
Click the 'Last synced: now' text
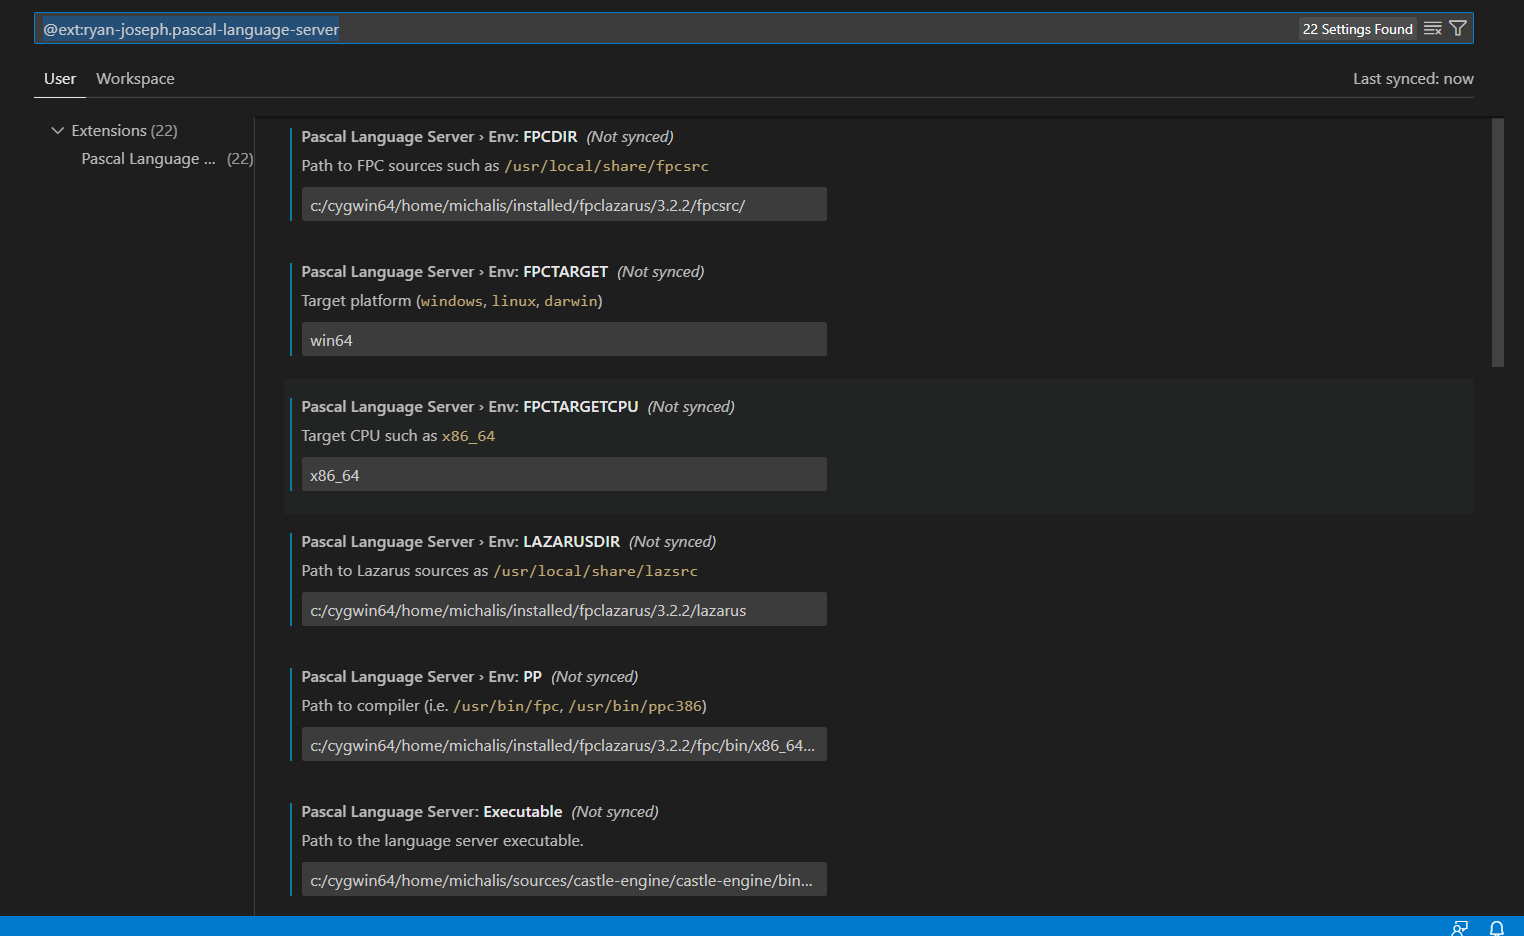pyautogui.click(x=1413, y=79)
